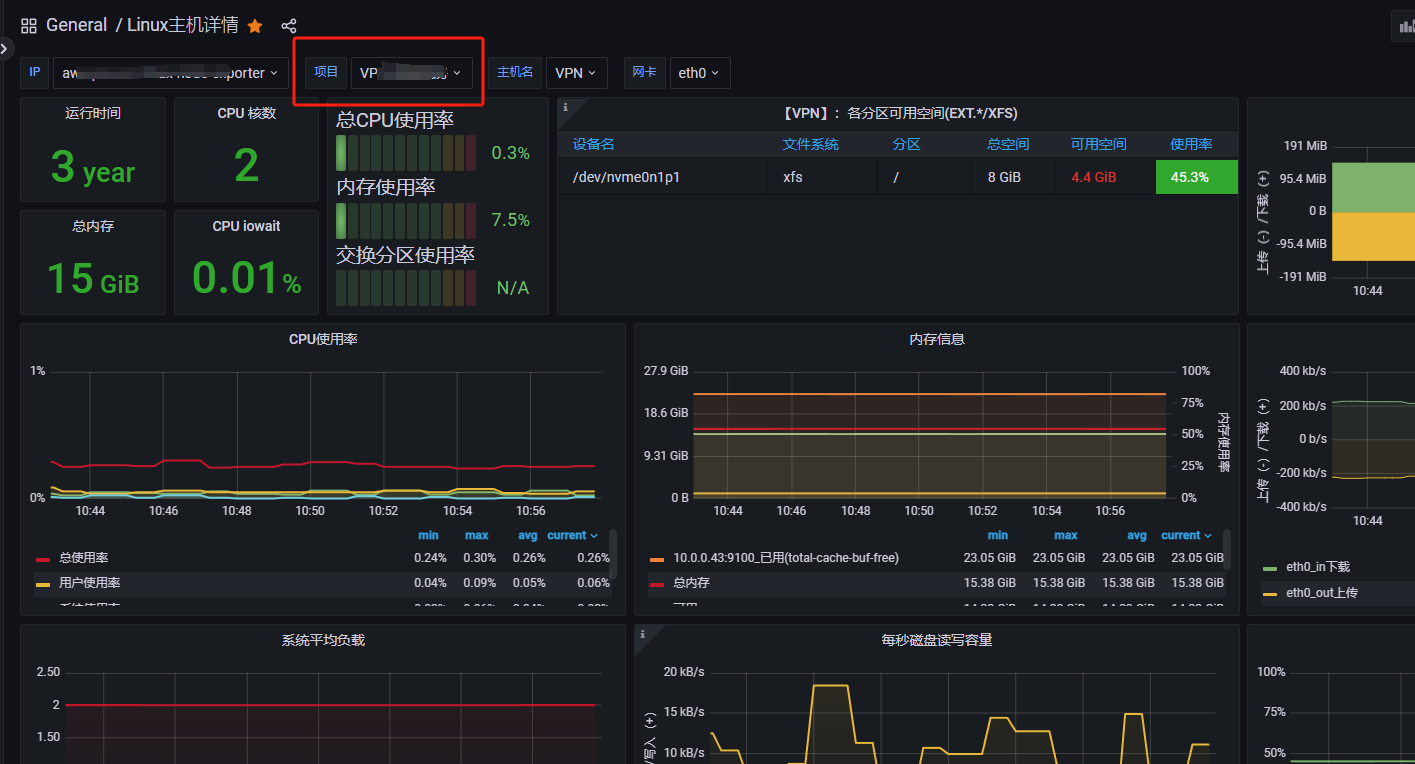
Task: Sort CPU legend by current column
Action: pyautogui.click(x=572, y=535)
